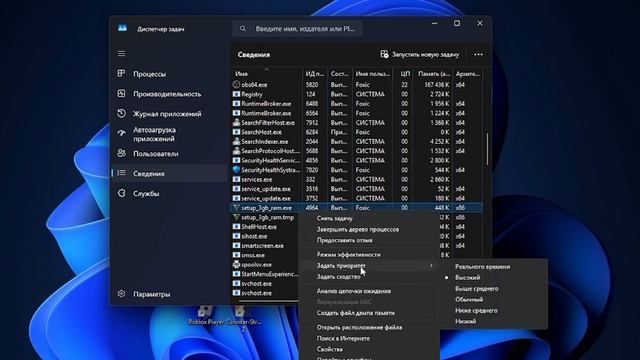Viewport: 640px width, 360px height.
Task: Select the obs64.exe process row
Action: pos(357,84)
